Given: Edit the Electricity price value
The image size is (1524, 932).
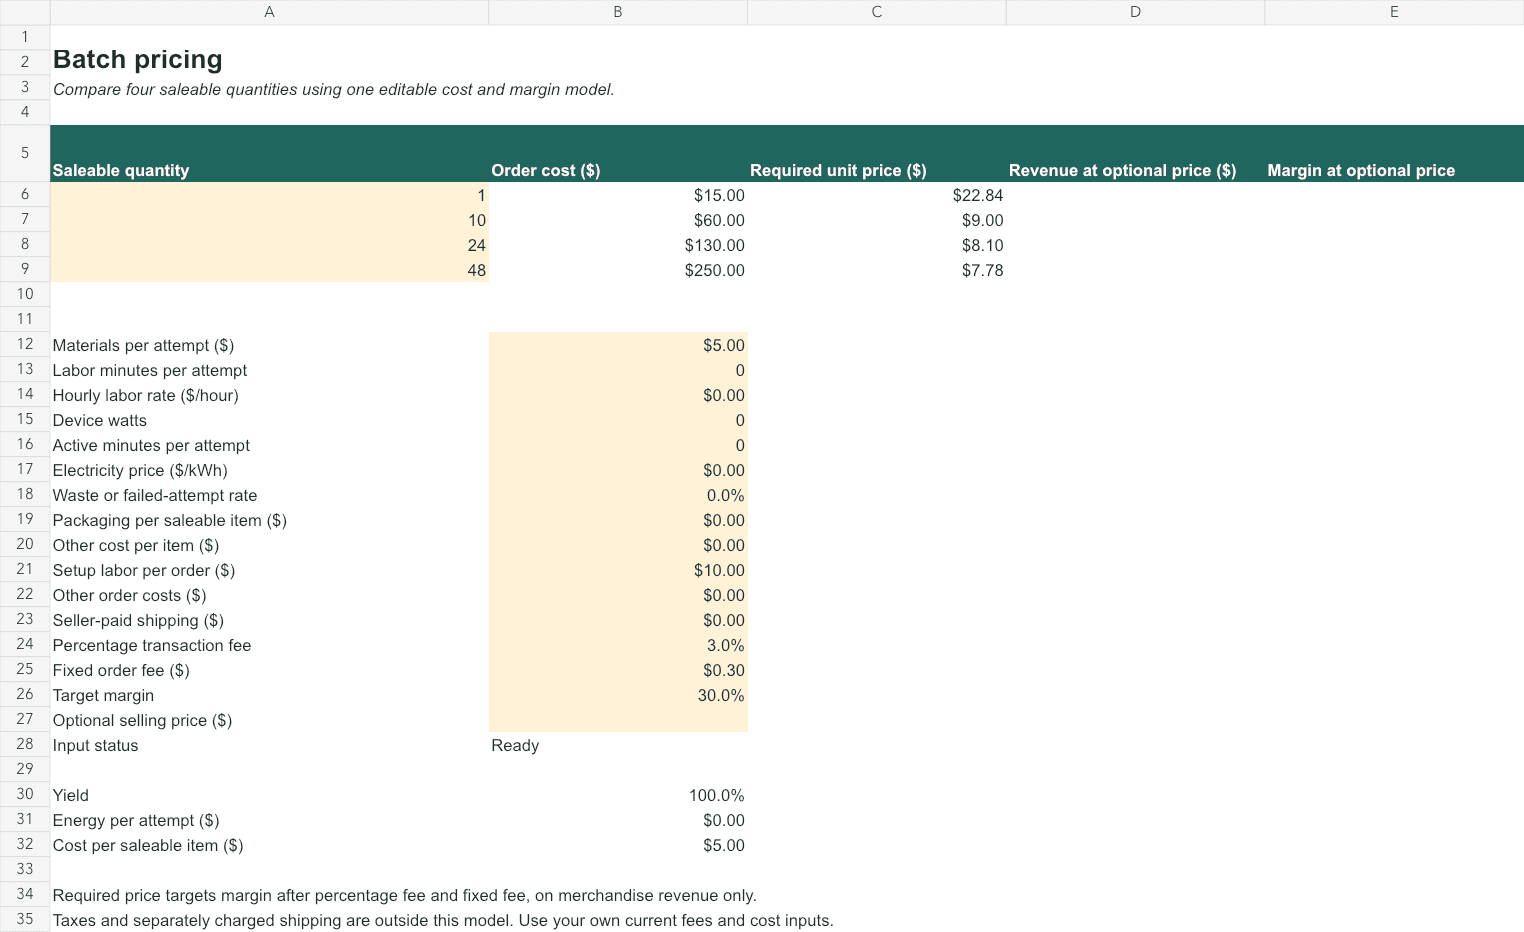Looking at the screenshot, I should (618, 470).
